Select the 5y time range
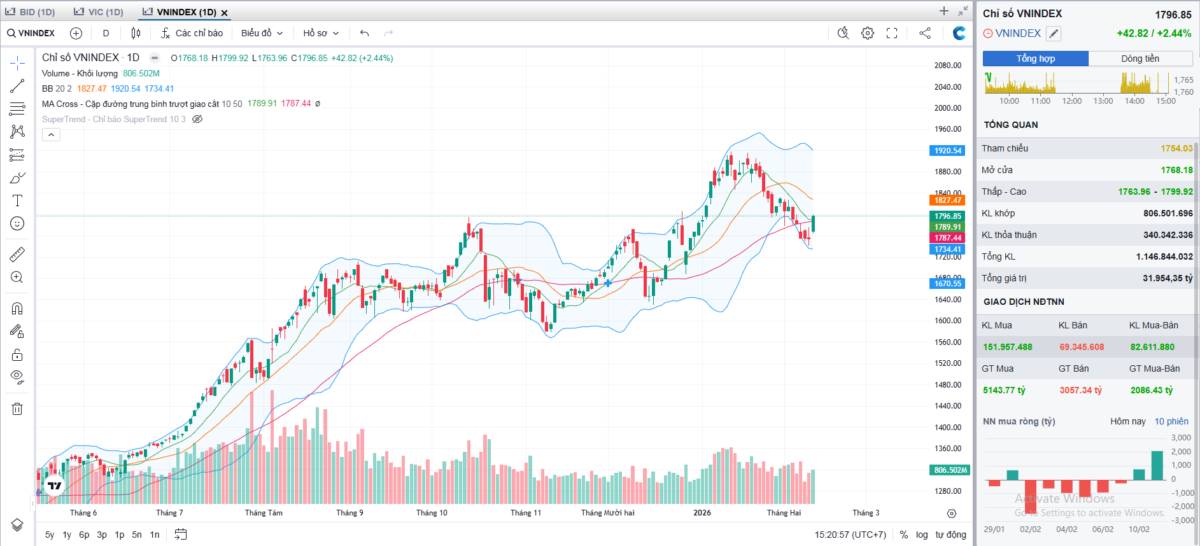 [50, 535]
